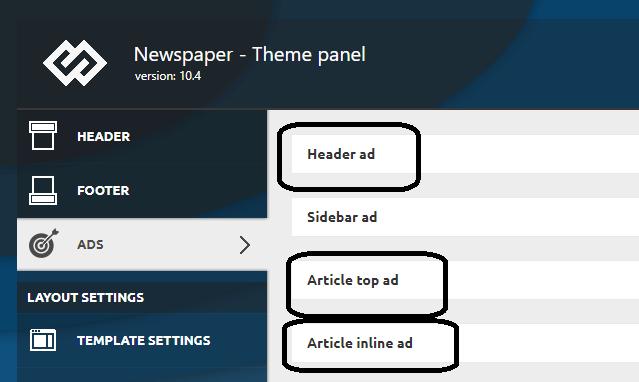The height and width of the screenshot is (382, 639).
Task: Open the FOOTER menu section
Action: (142, 190)
